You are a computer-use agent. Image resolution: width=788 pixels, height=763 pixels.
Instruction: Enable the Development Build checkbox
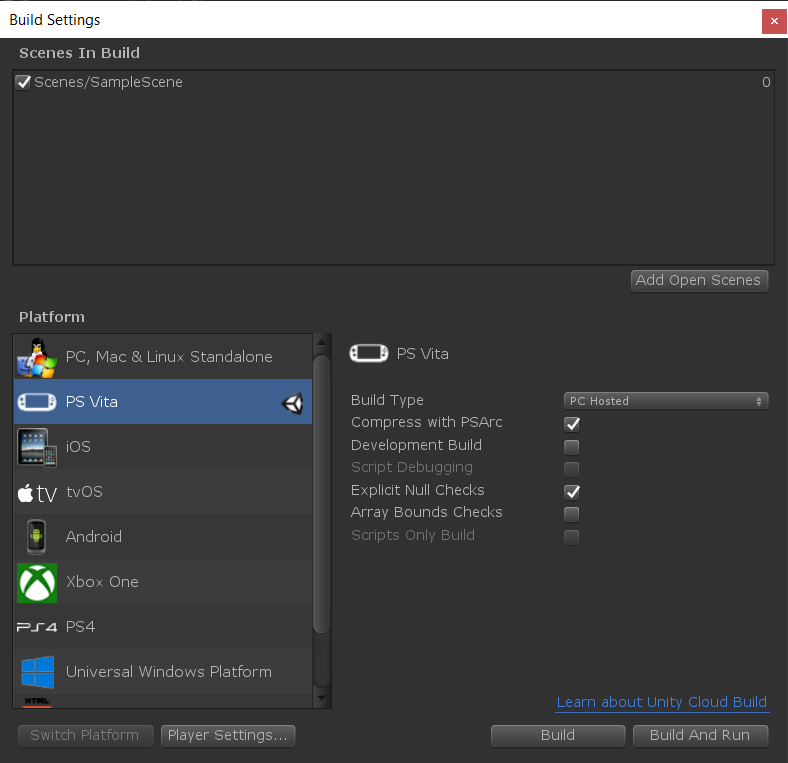pos(571,446)
